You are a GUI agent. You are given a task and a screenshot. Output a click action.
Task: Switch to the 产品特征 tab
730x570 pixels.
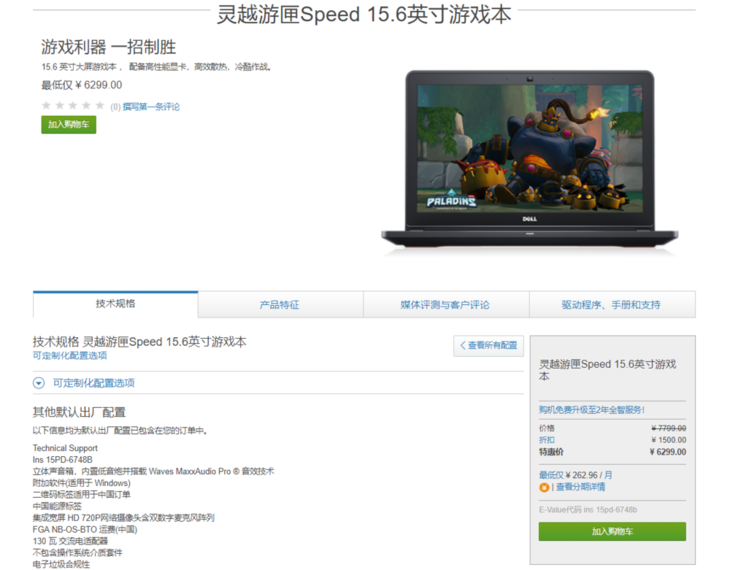[280, 305]
